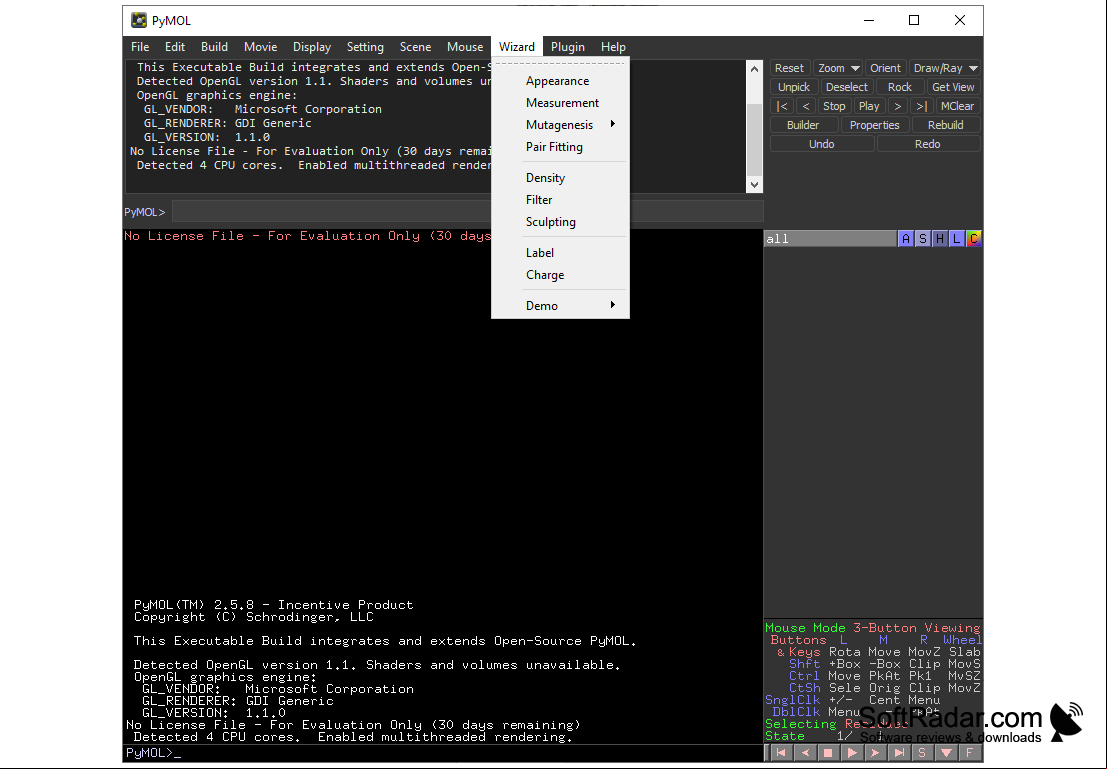Open the File menu
This screenshot has width=1107, height=769.
[140, 47]
